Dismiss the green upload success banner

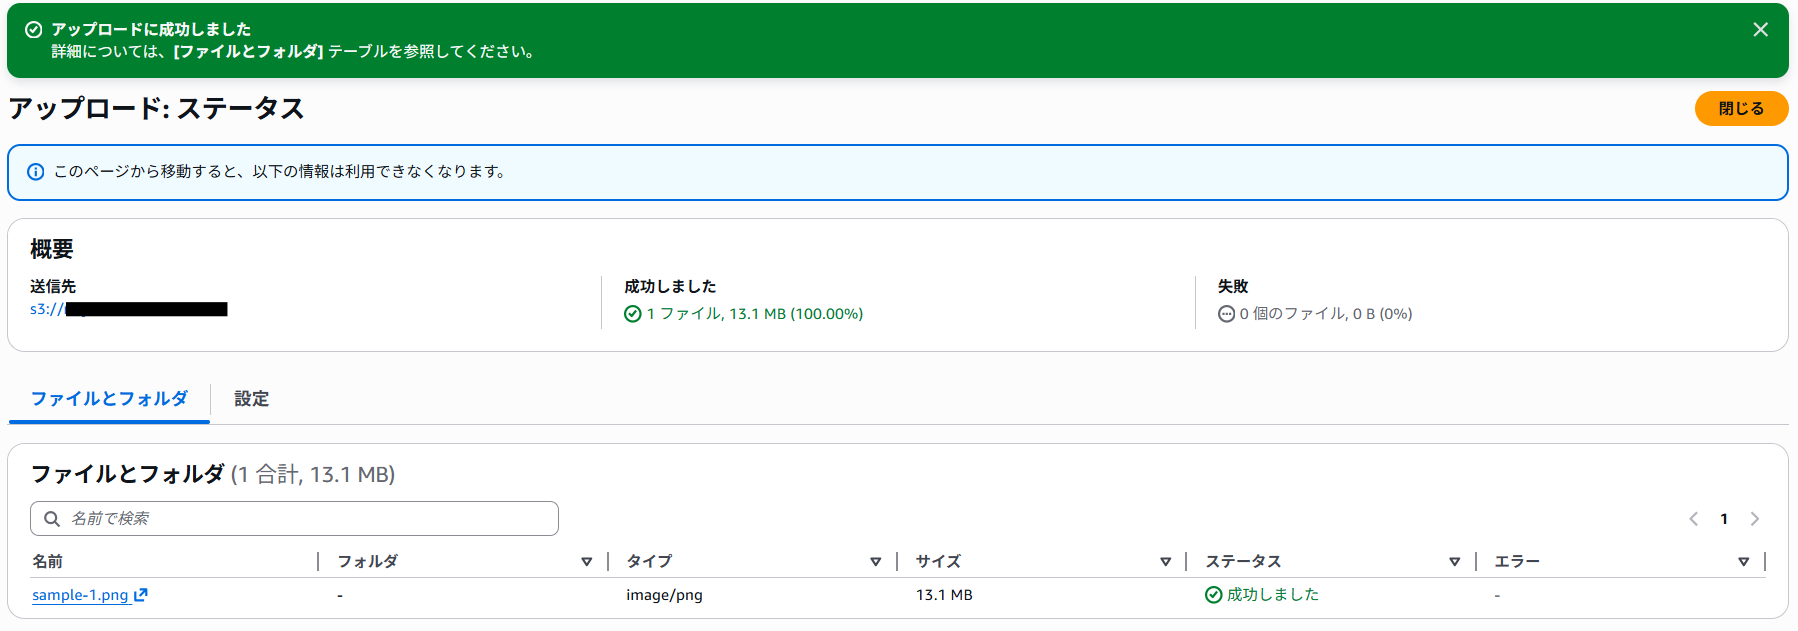[1760, 30]
